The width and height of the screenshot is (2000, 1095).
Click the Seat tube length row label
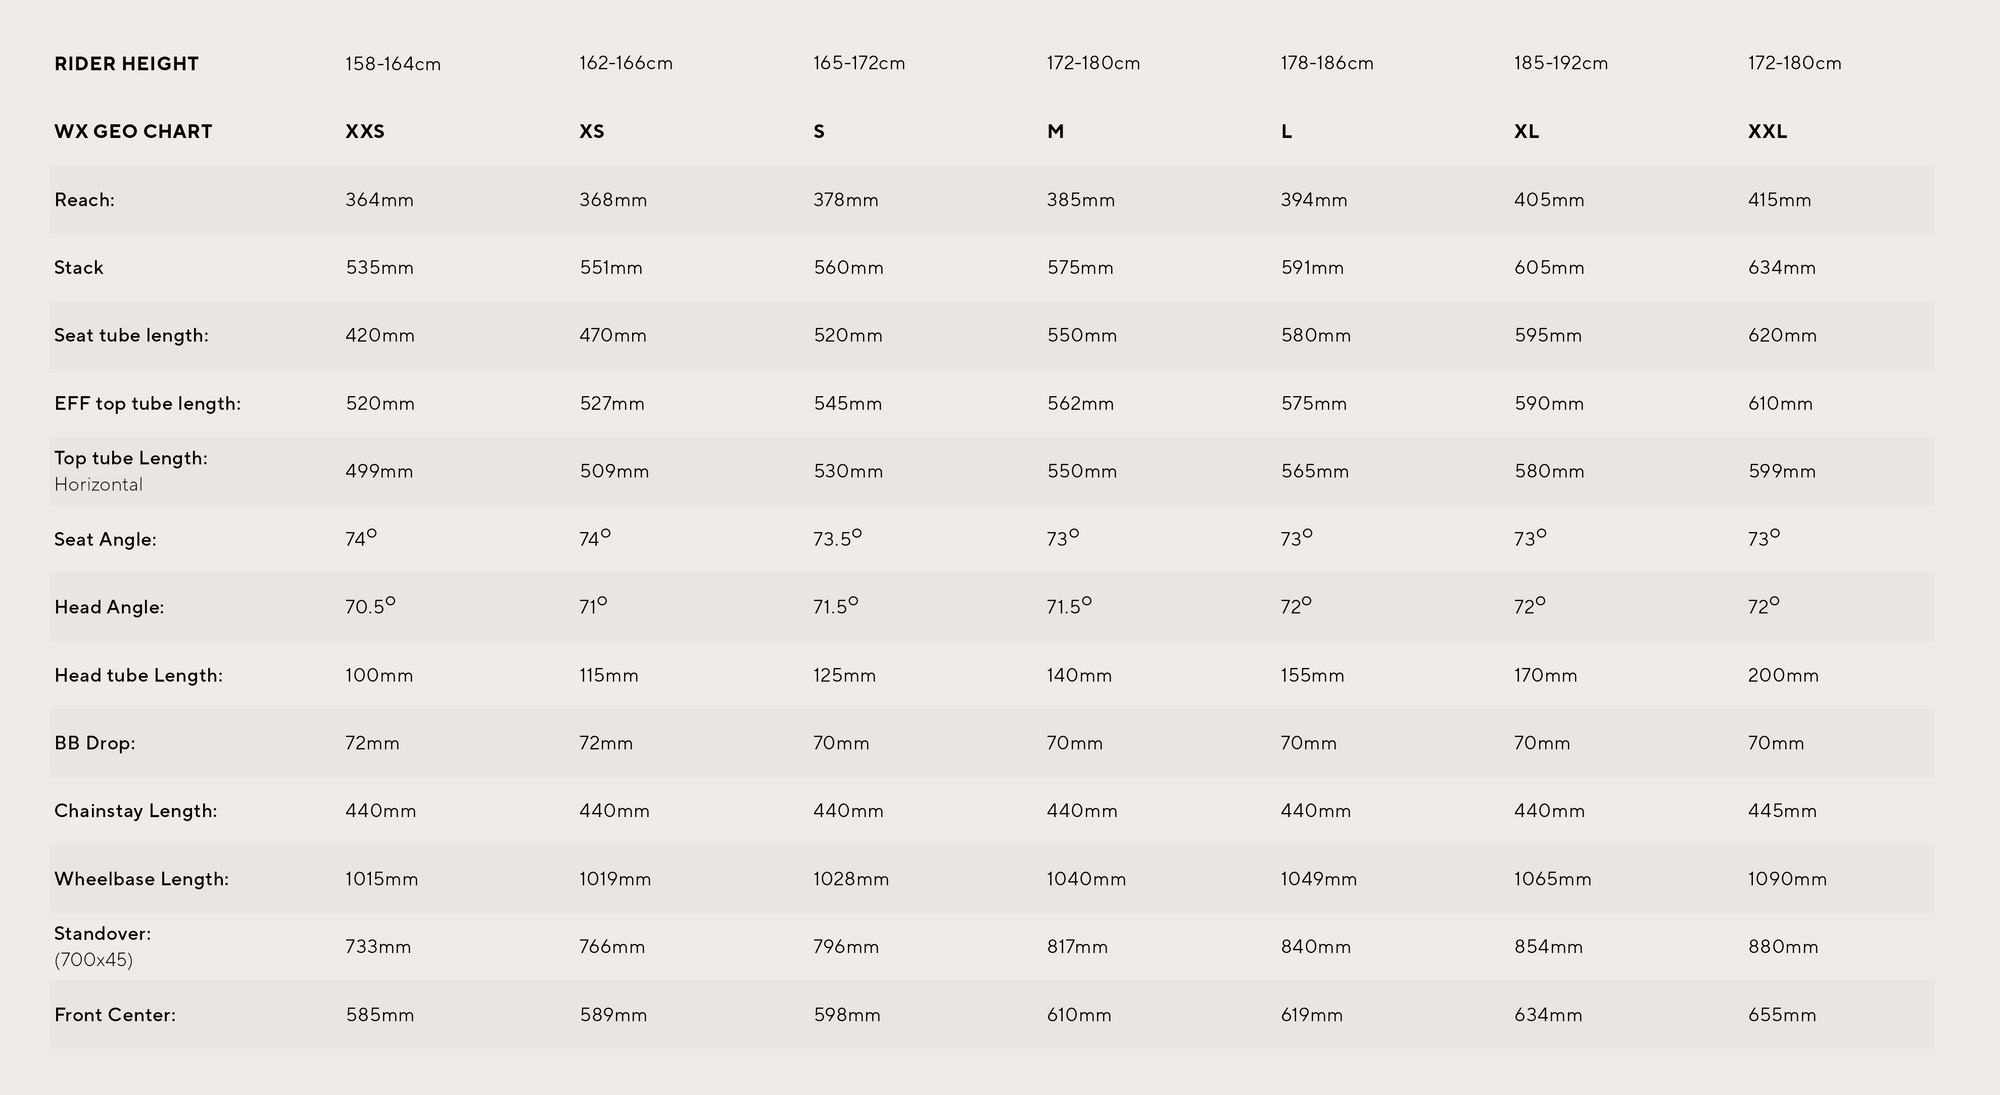[131, 336]
